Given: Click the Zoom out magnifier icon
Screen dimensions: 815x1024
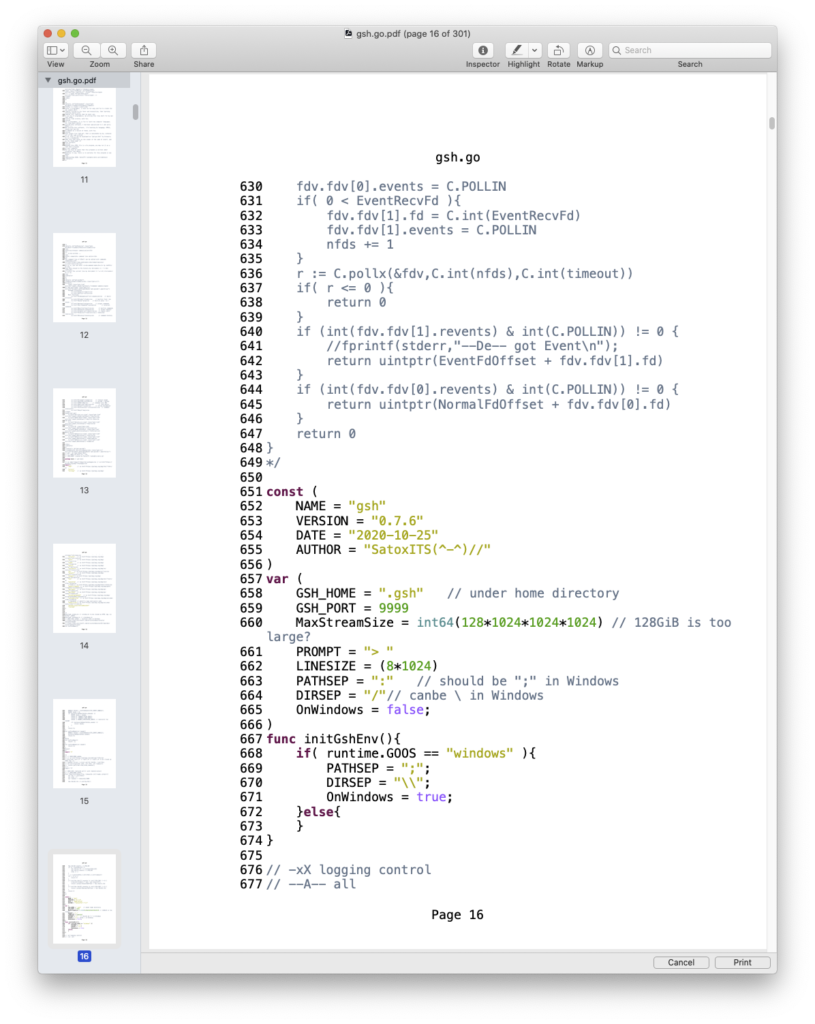Looking at the screenshot, I should click(87, 50).
